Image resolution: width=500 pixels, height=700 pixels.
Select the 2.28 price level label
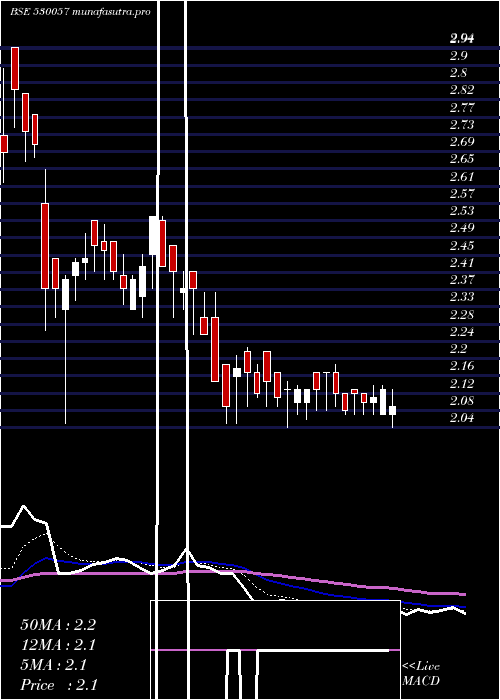462,315
